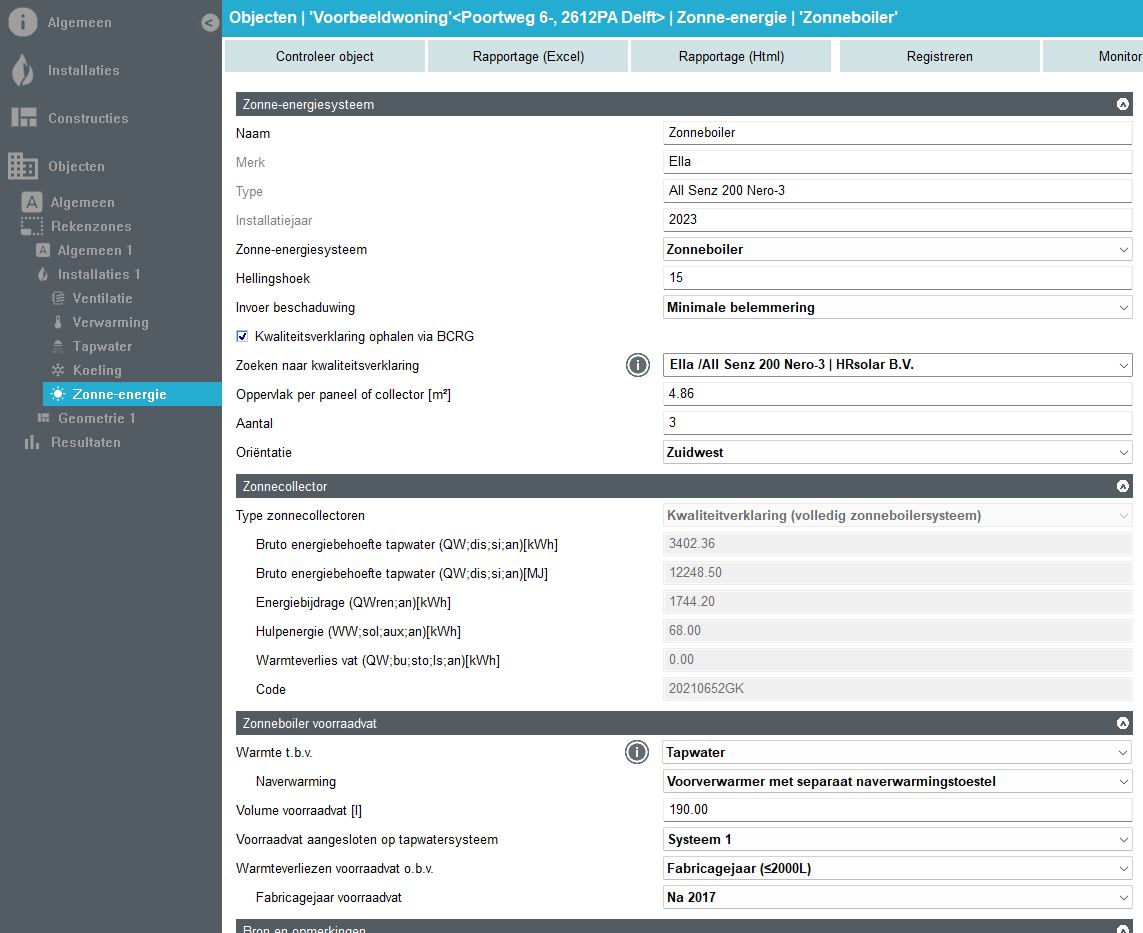Click the Hulpenergie value 68.00
This screenshot has height=933, width=1143.
click(684, 631)
